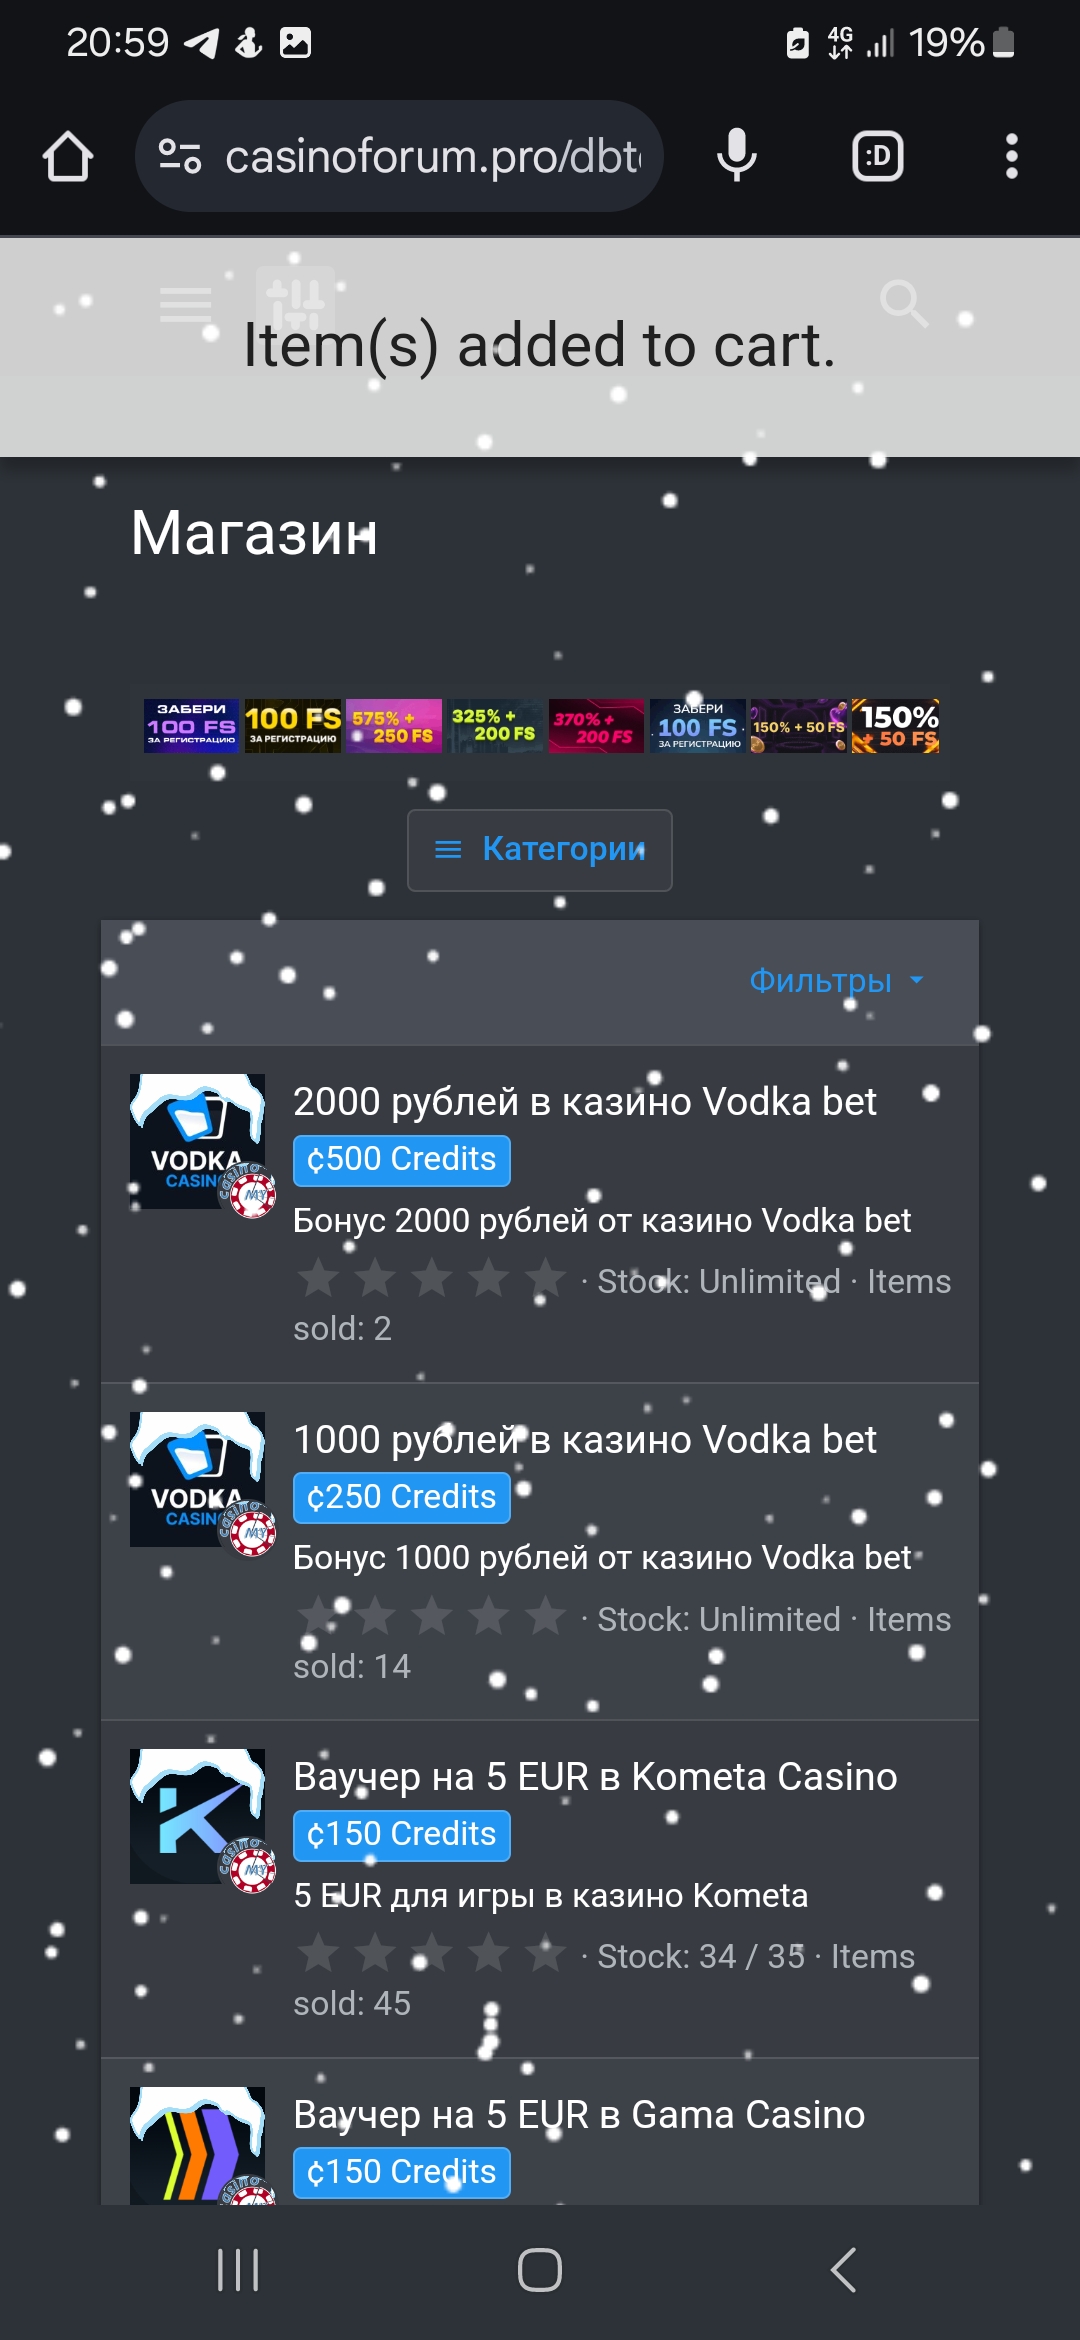This screenshot has height=2340, width=1080.
Task: Open the browser tab switcher icon
Action: coord(878,157)
